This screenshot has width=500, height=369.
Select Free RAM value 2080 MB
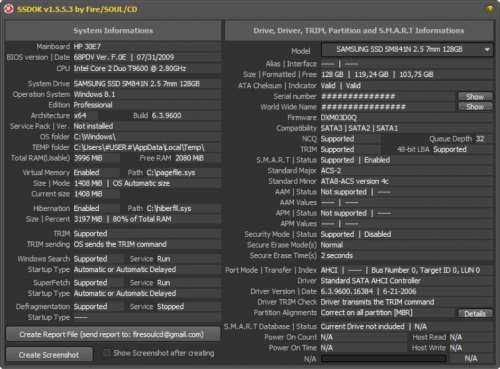click(x=189, y=158)
